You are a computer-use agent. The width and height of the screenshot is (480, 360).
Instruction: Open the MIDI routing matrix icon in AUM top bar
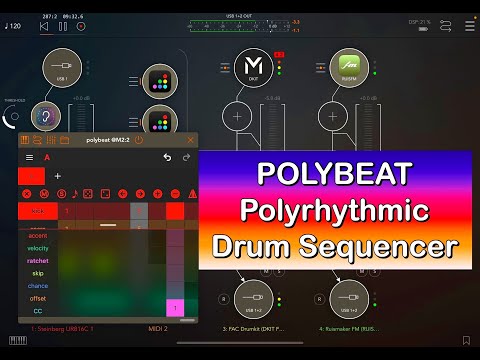coord(446,26)
